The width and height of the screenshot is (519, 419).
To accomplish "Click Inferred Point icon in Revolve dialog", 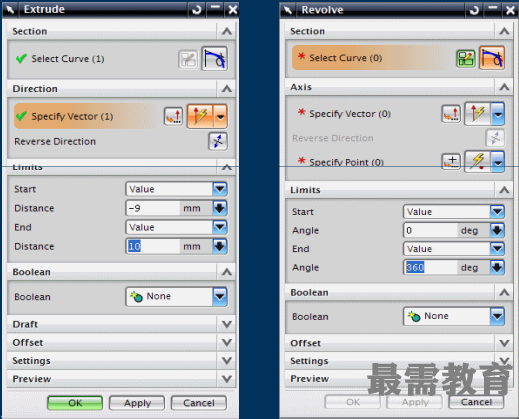I will point(478,161).
